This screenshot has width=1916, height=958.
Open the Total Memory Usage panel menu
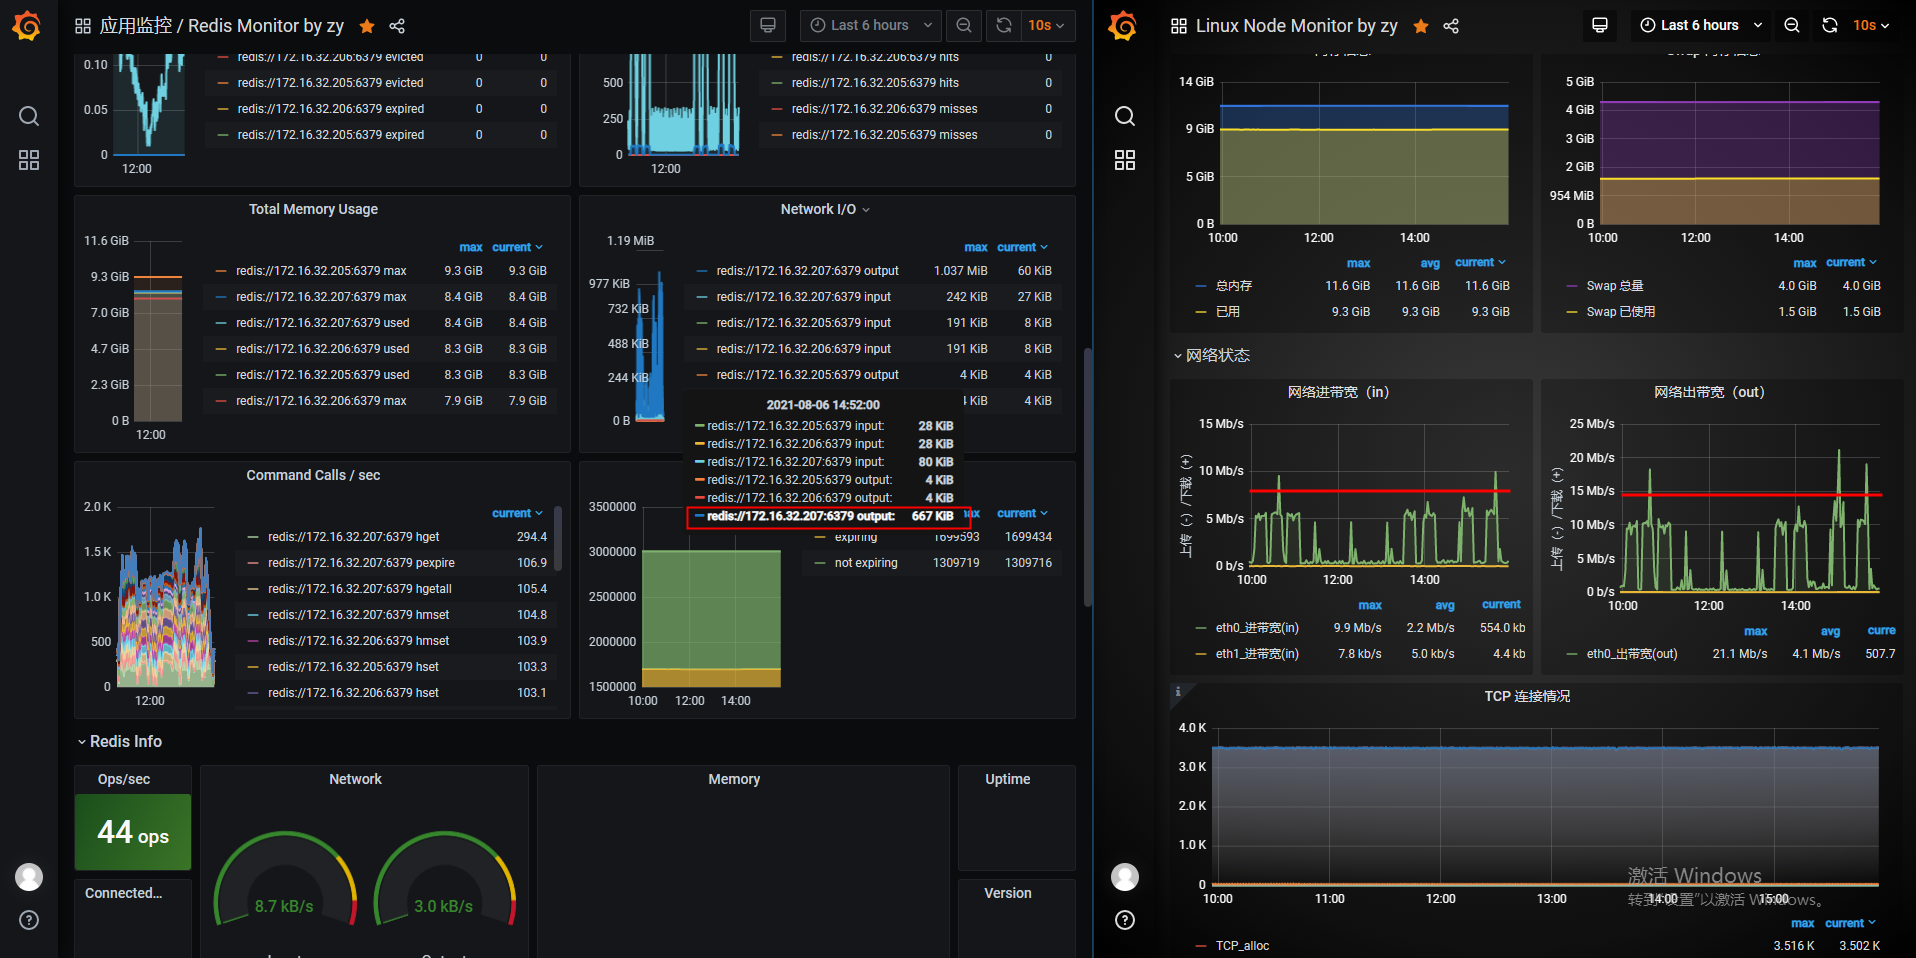coord(313,209)
